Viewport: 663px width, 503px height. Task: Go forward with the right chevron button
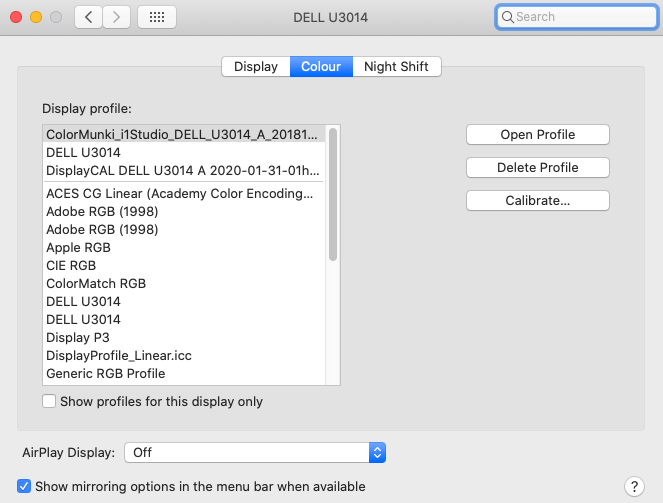(116, 17)
